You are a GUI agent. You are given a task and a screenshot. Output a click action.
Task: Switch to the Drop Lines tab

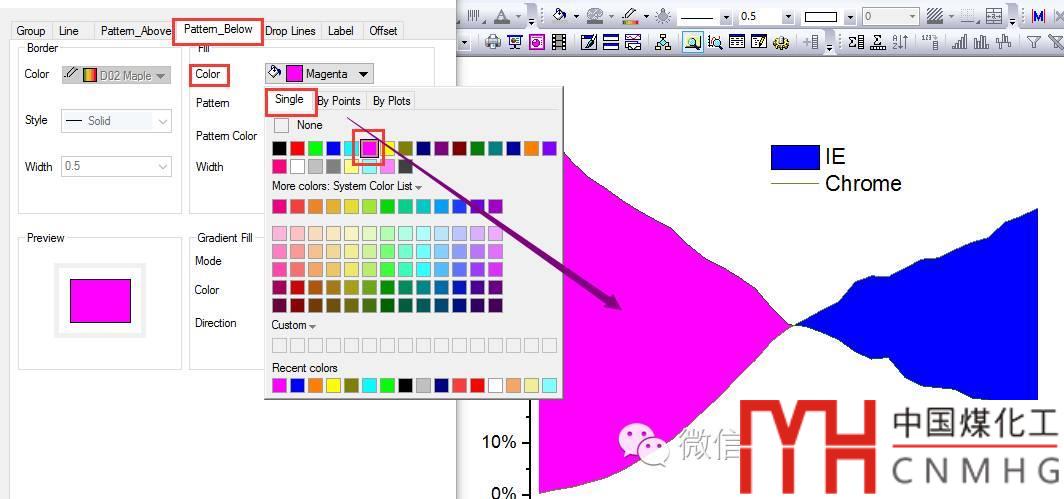291,31
